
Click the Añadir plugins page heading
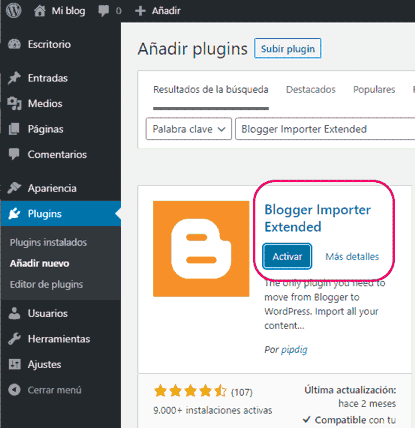[x=193, y=49]
